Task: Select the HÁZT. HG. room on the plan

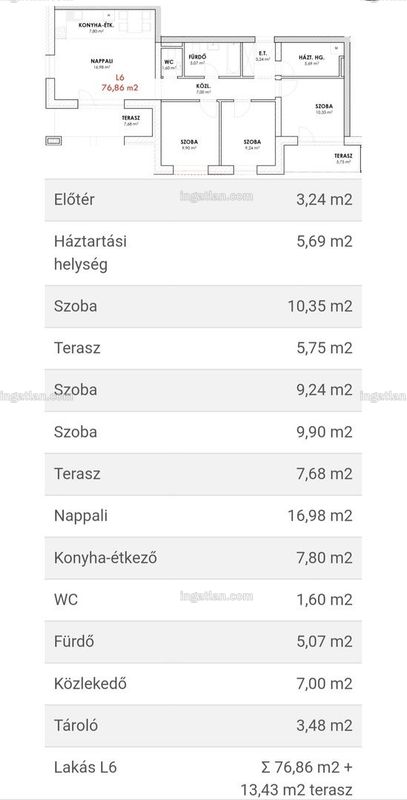Action: 311,60
